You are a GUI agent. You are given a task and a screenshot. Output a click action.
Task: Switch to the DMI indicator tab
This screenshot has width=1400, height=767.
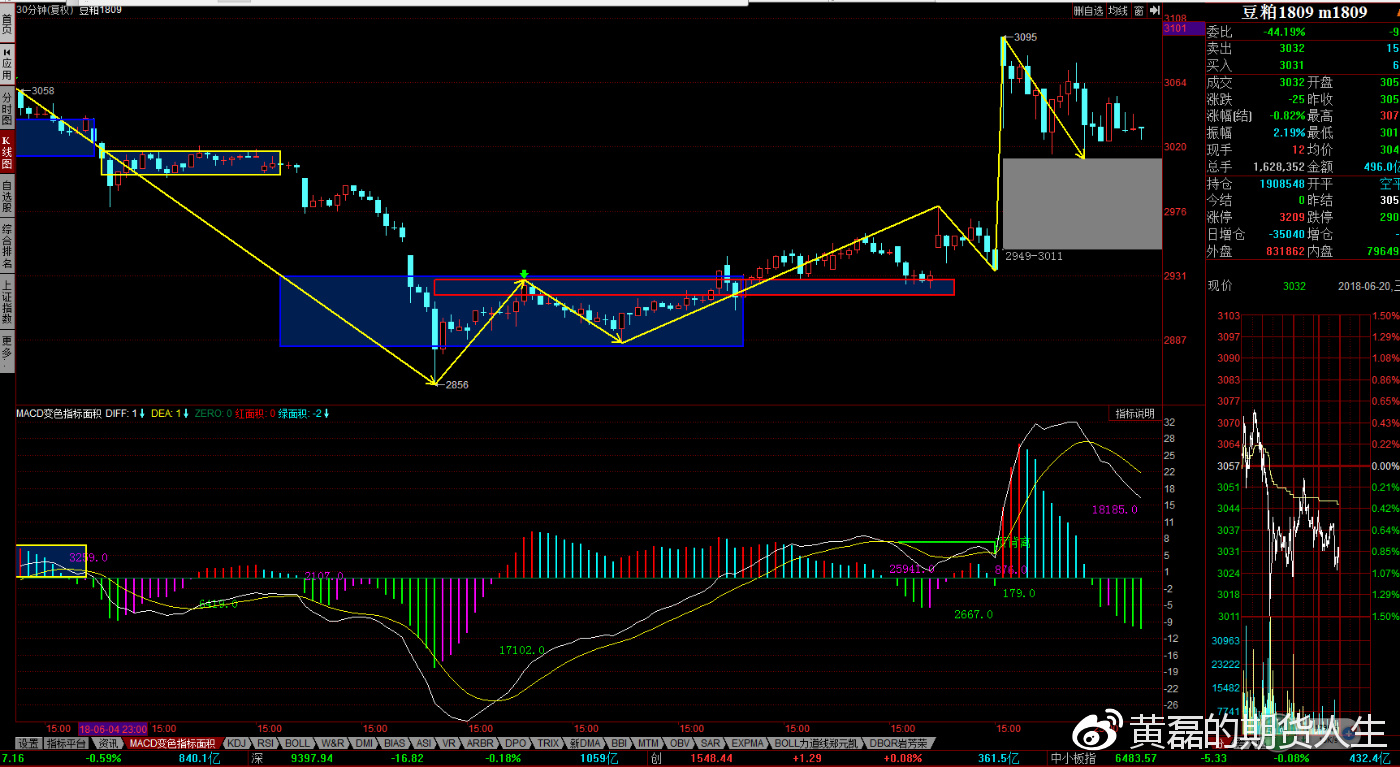coord(364,743)
